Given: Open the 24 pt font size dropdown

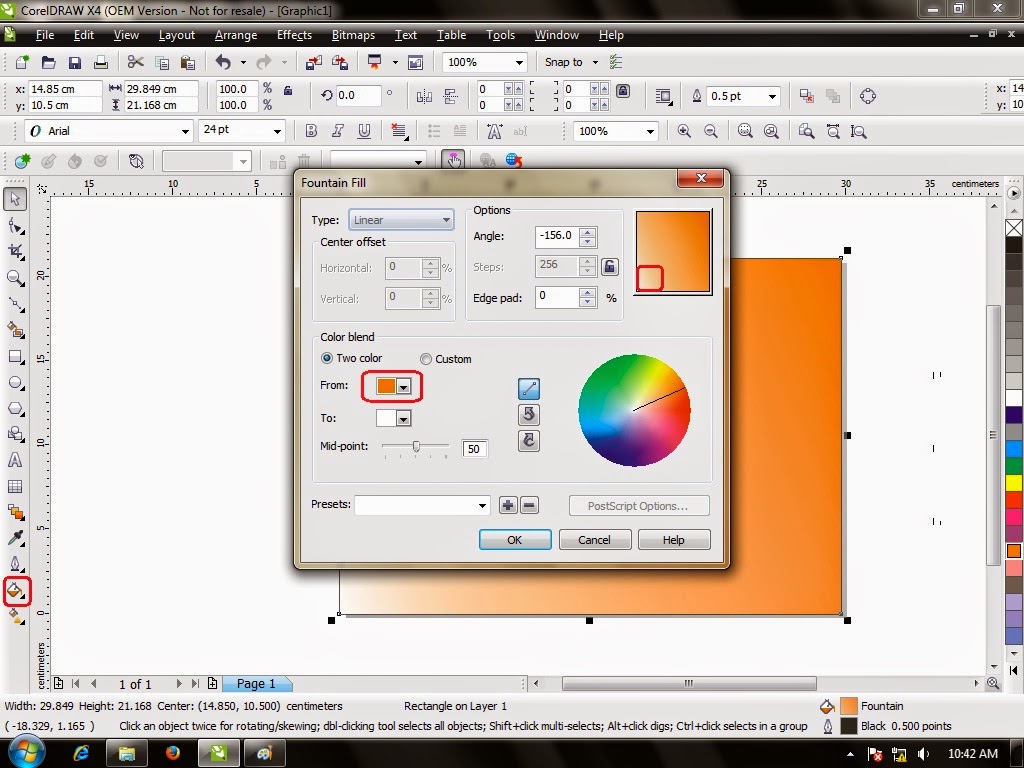Looking at the screenshot, I should (277, 131).
